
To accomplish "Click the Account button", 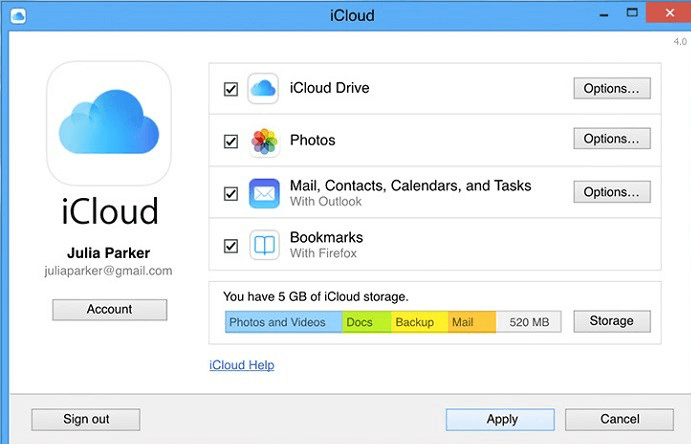I will (x=109, y=309).
